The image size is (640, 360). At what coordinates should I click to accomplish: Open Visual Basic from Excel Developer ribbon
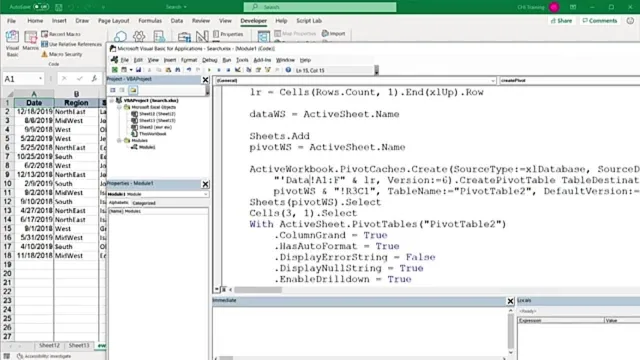click(12, 43)
